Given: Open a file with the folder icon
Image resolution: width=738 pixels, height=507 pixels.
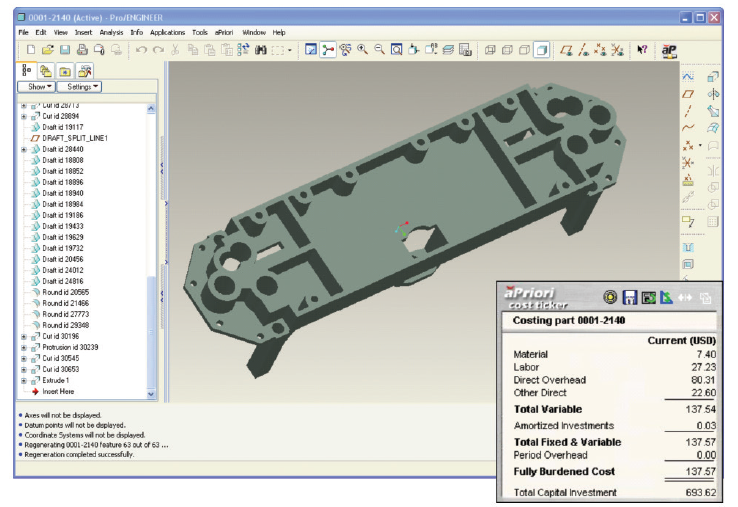Looking at the screenshot, I should click(48, 49).
